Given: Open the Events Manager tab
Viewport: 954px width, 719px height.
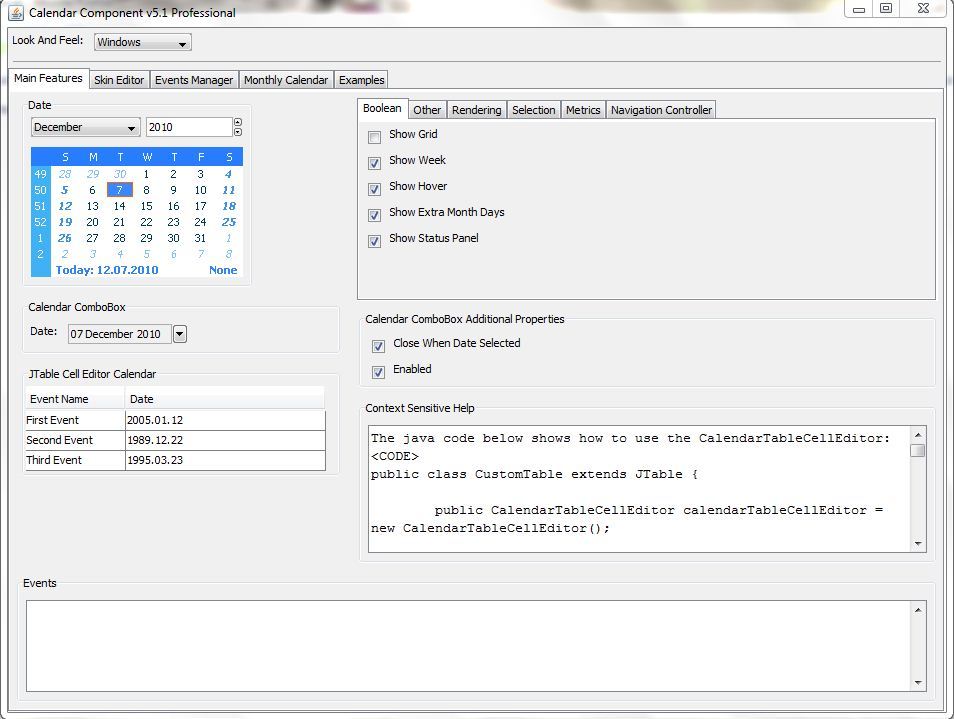Looking at the screenshot, I should click(193, 80).
